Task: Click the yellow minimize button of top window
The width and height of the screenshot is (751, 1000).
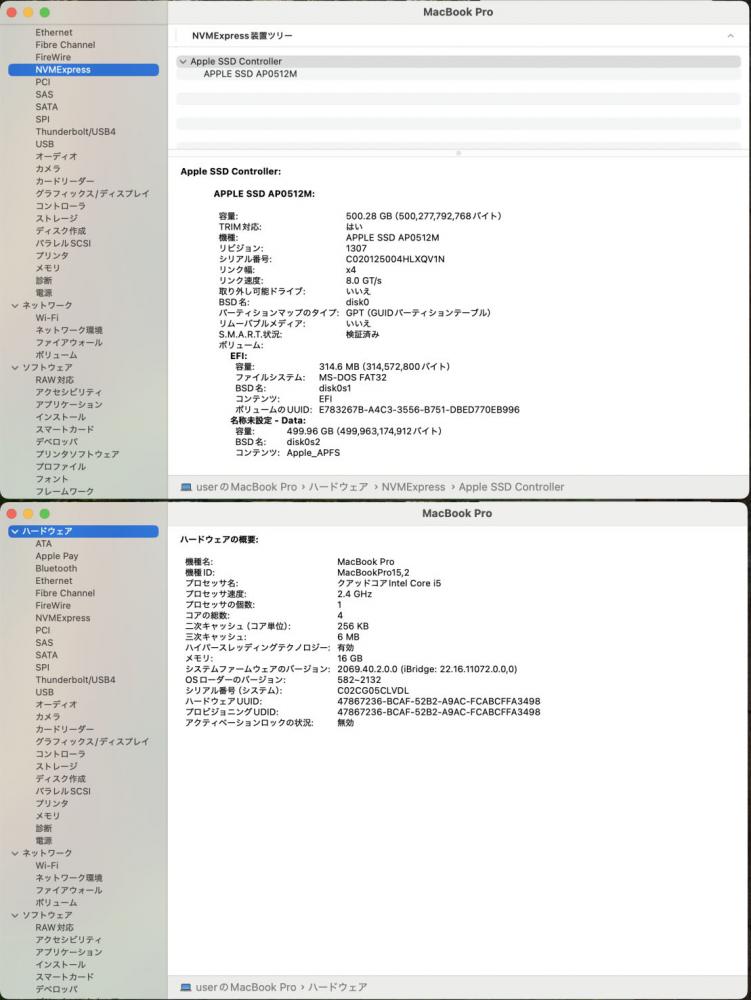Action: (28, 12)
